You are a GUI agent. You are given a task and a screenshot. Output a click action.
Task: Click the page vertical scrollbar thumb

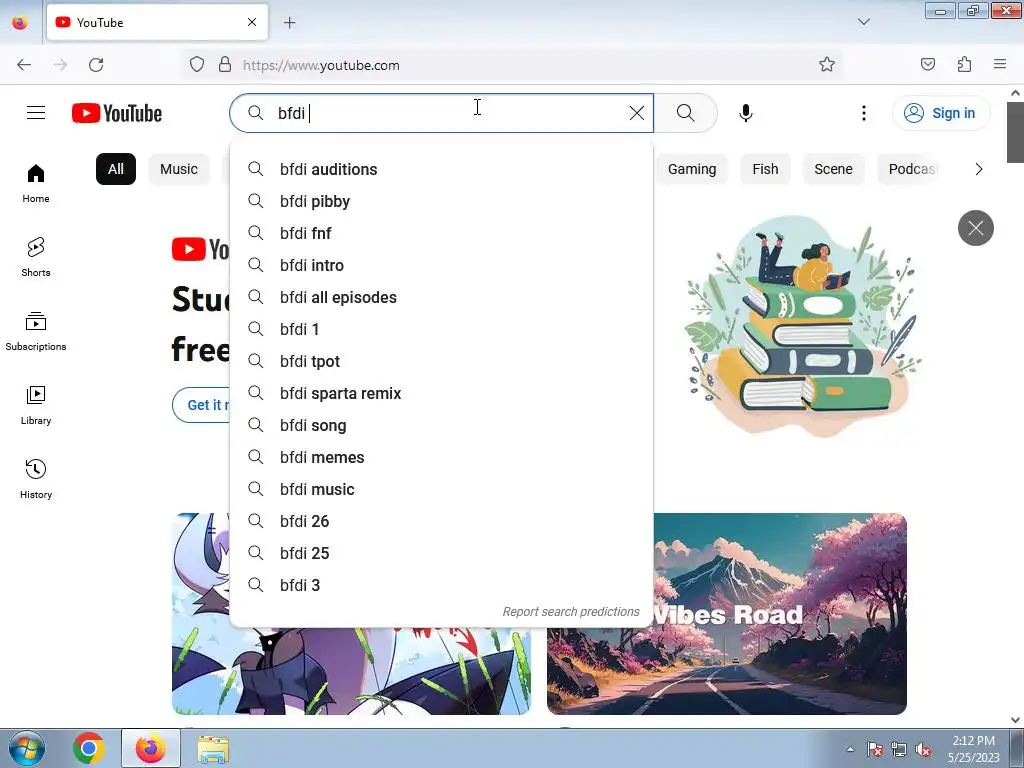[x=1015, y=132]
